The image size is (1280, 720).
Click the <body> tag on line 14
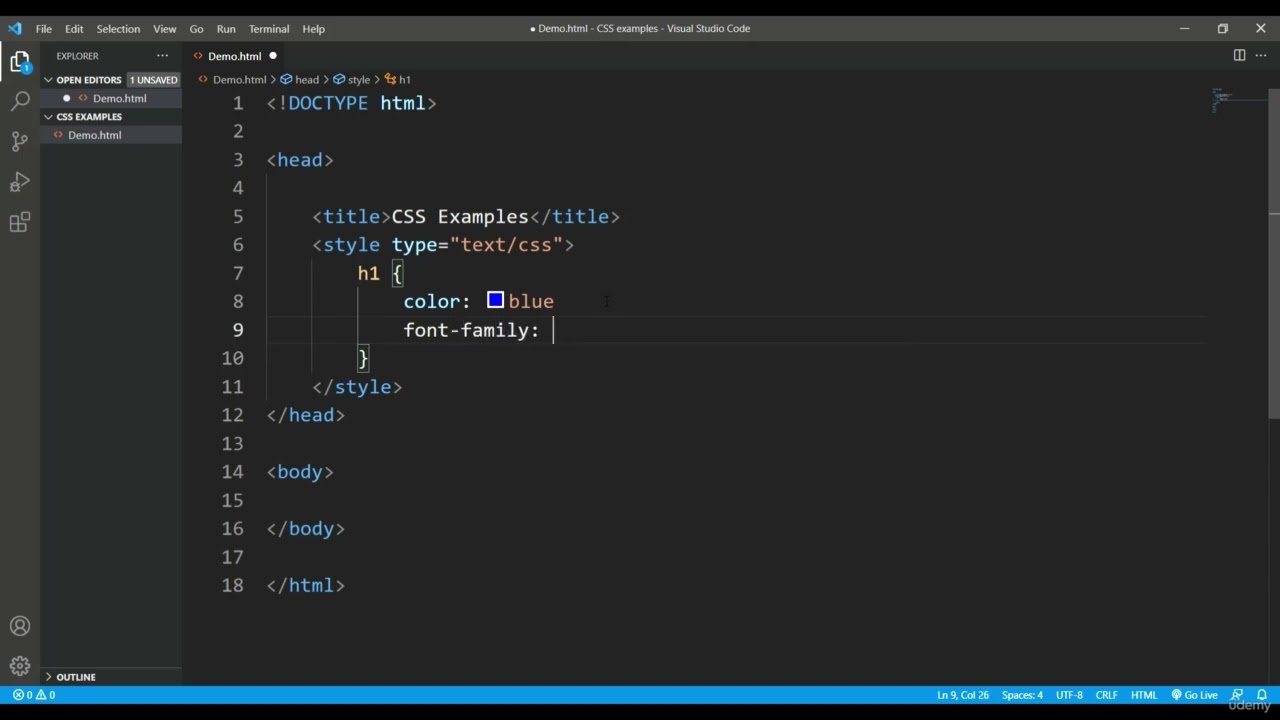click(x=300, y=472)
